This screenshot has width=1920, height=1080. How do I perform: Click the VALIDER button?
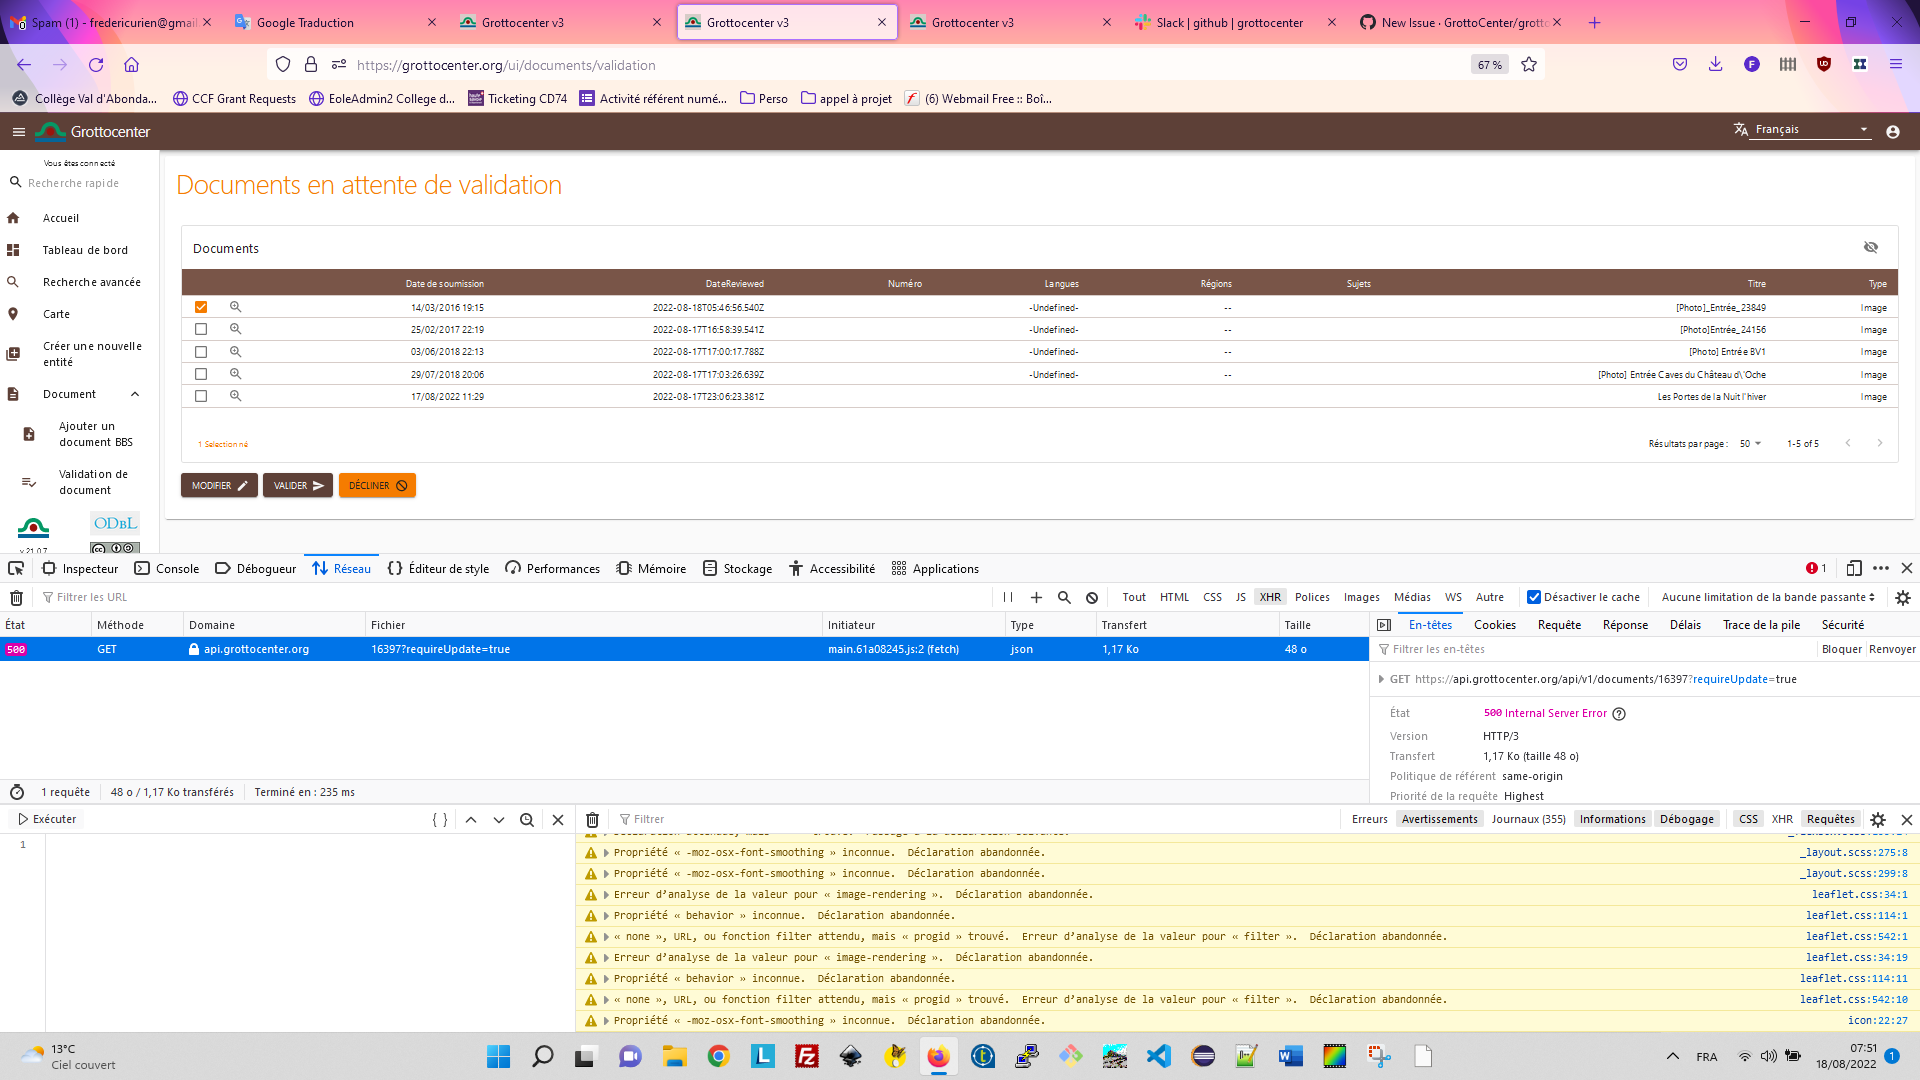tap(297, 485)
